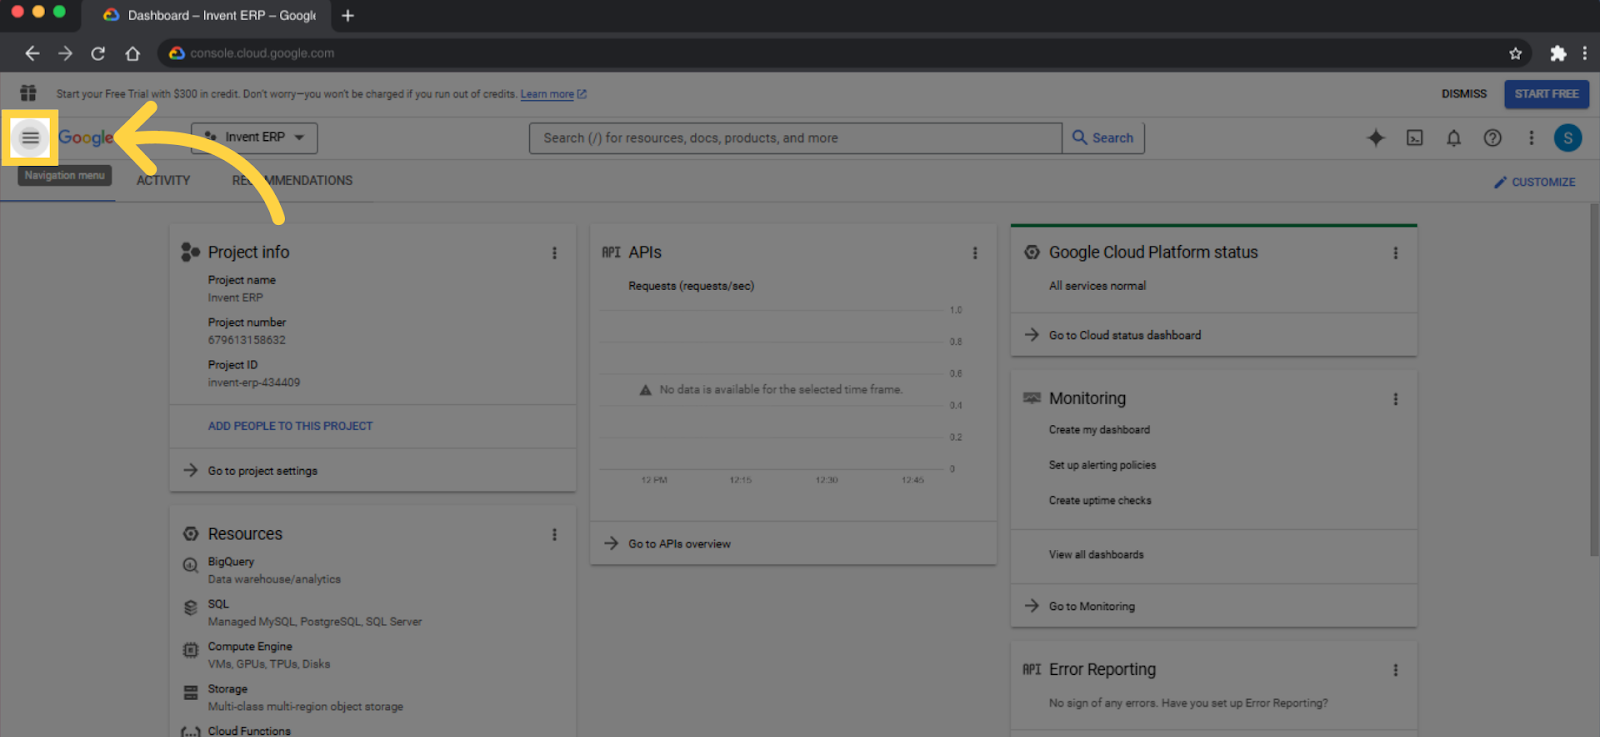Click the gift icon in free trial banner
1600x737 pixels.
tap(28, 93)
